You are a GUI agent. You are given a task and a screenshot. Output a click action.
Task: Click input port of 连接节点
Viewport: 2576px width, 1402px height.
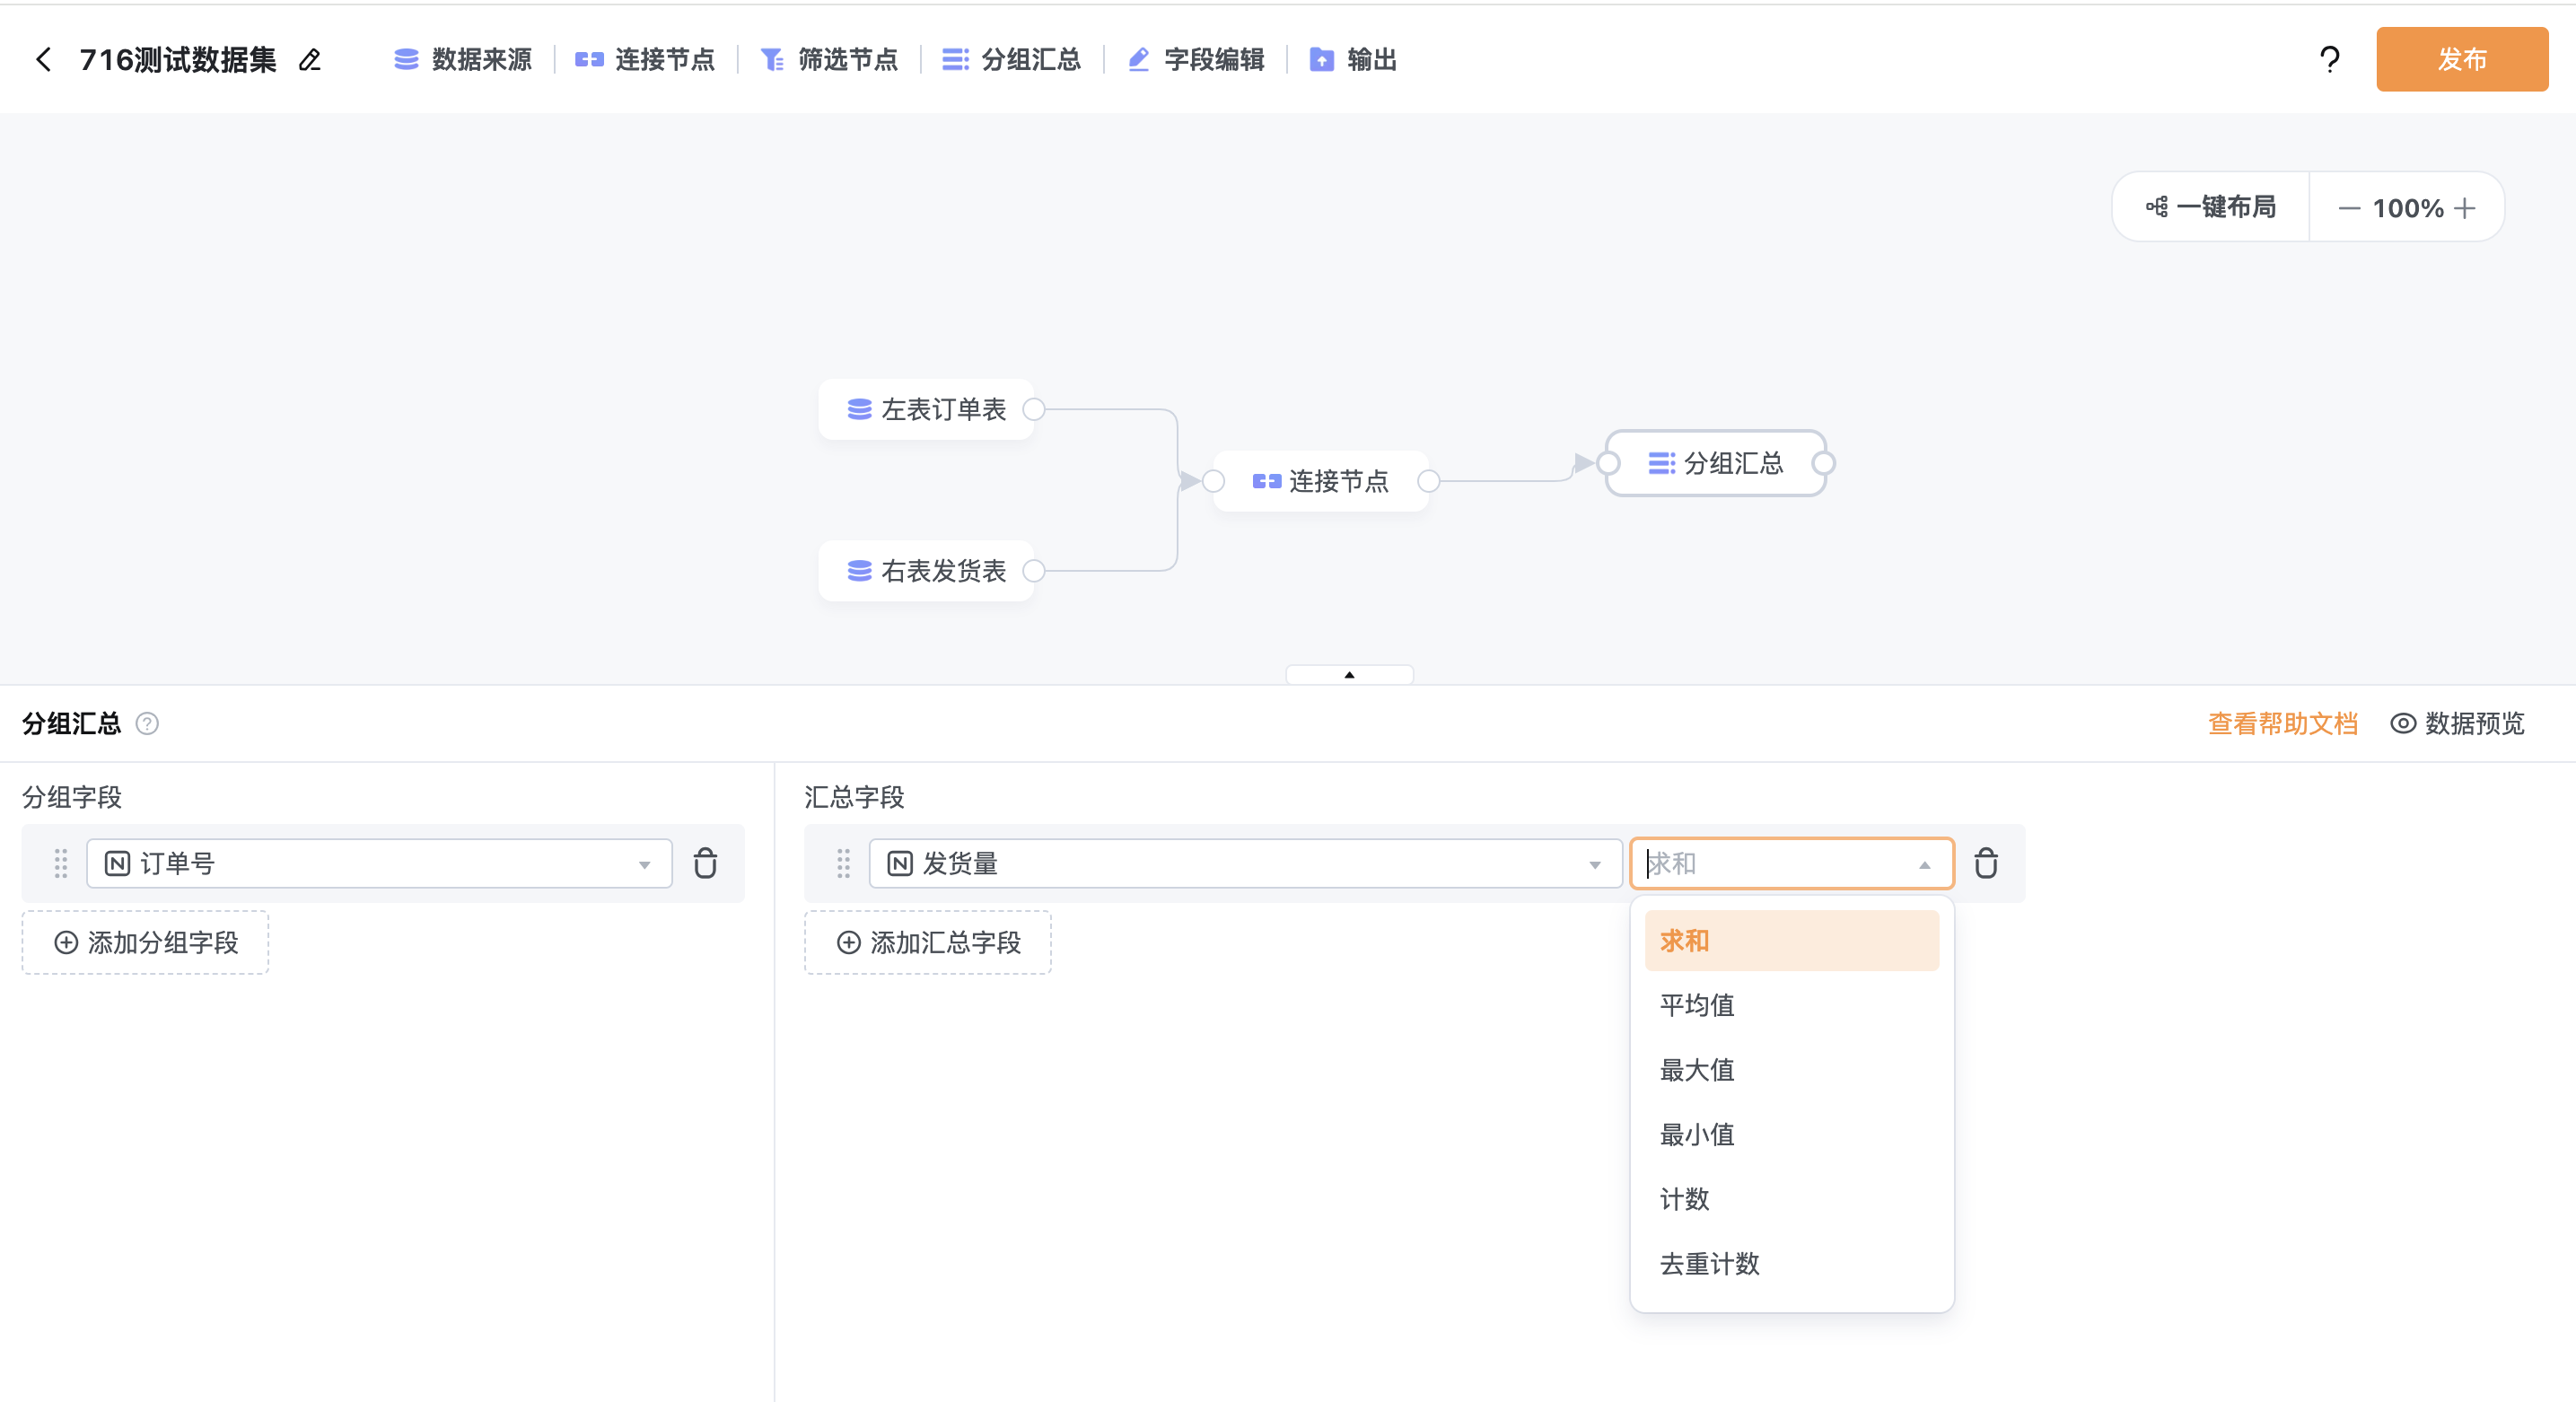pos(1214,481)
